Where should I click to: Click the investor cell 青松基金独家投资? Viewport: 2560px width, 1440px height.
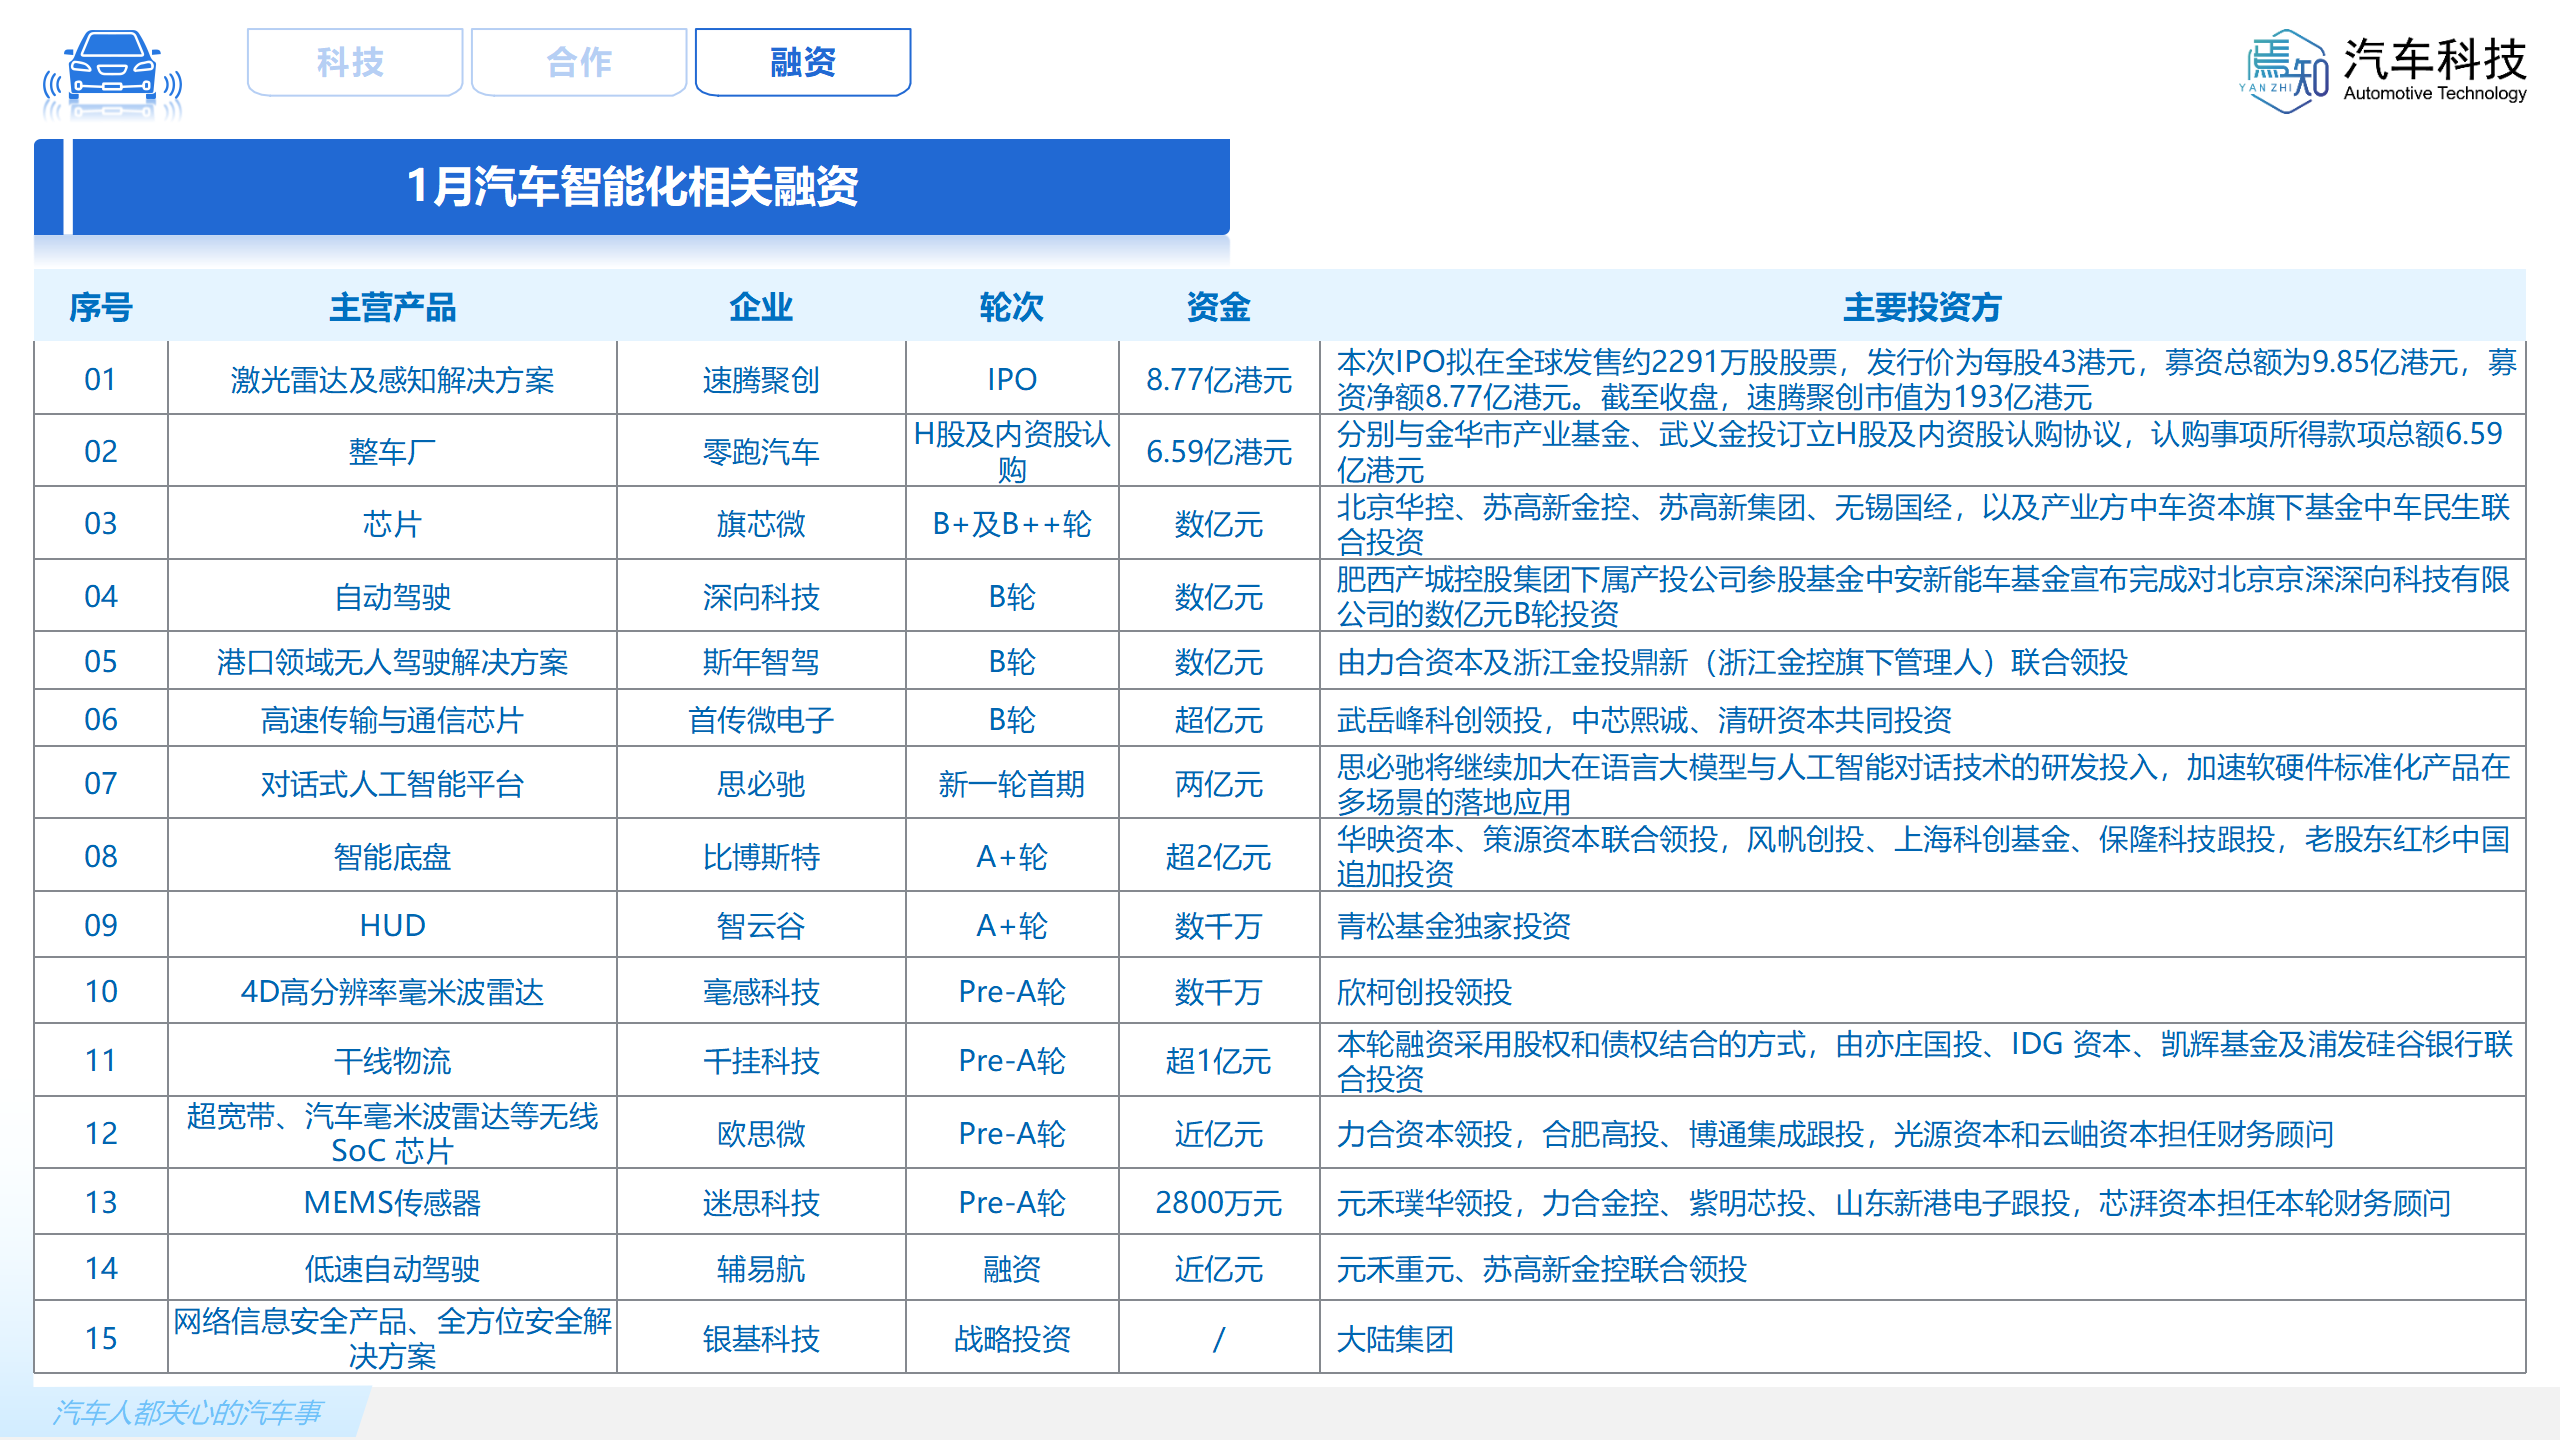coord(1922,925)
